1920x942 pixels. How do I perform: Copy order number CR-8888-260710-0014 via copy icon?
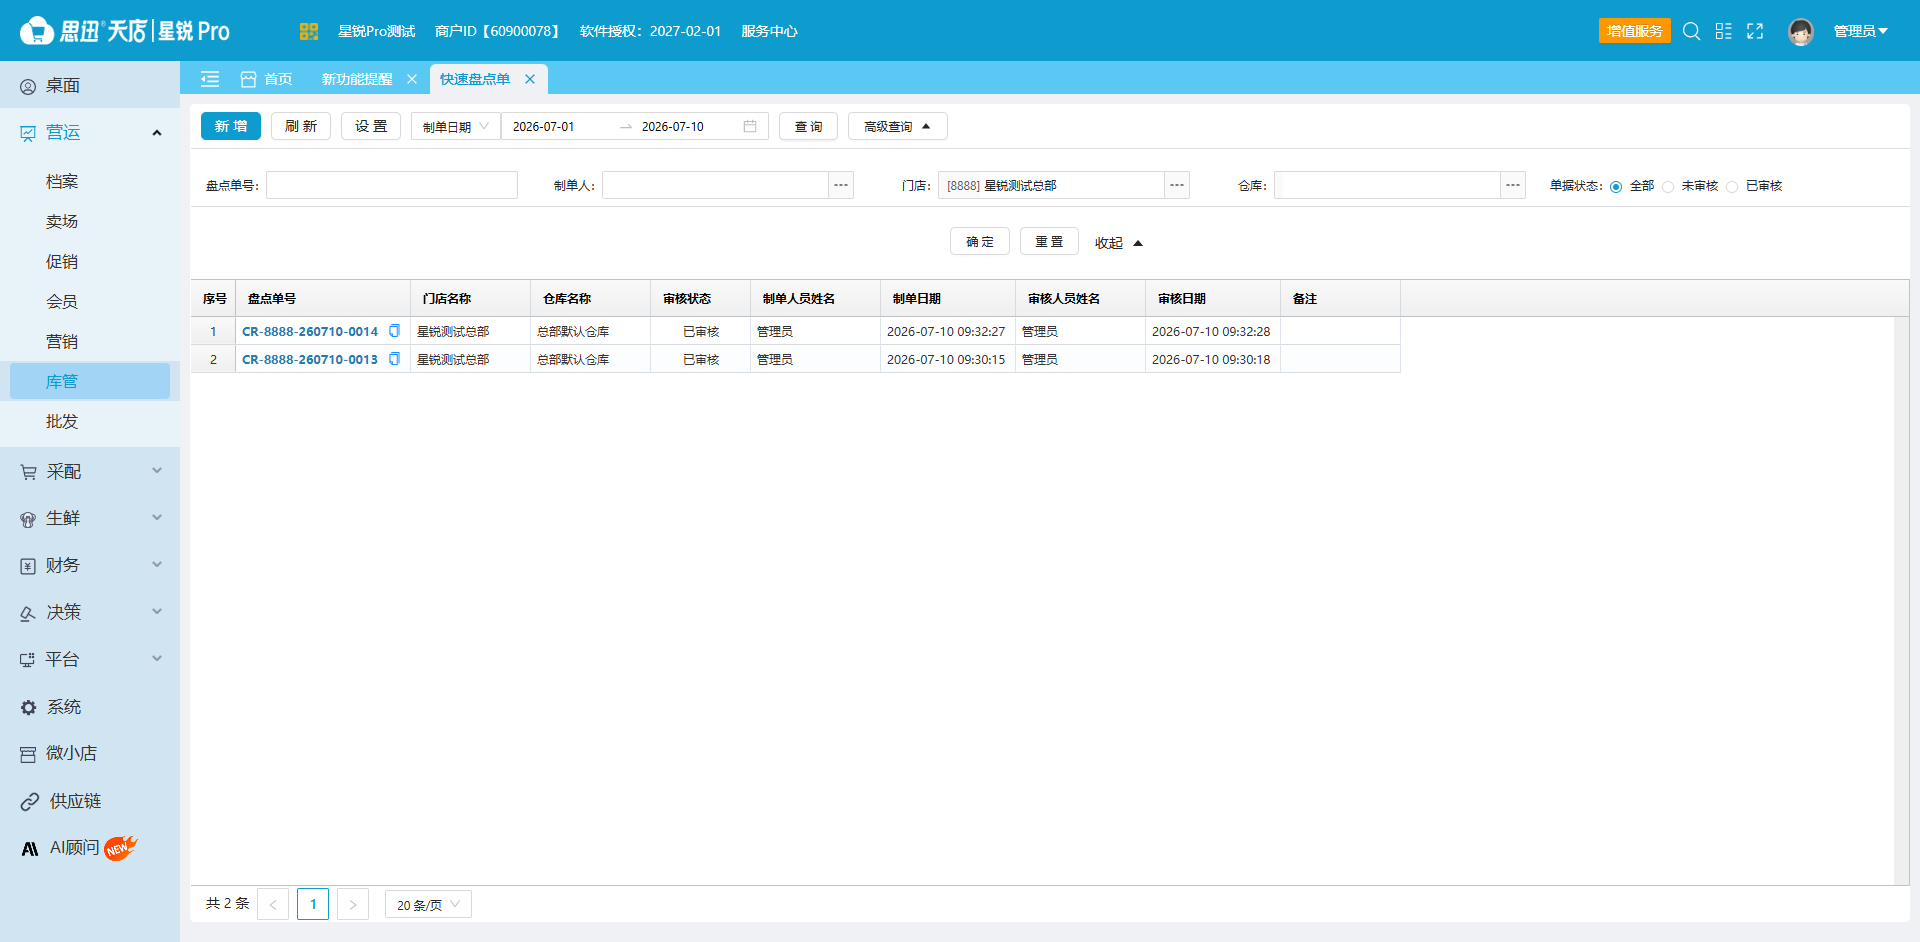point(394,331)
